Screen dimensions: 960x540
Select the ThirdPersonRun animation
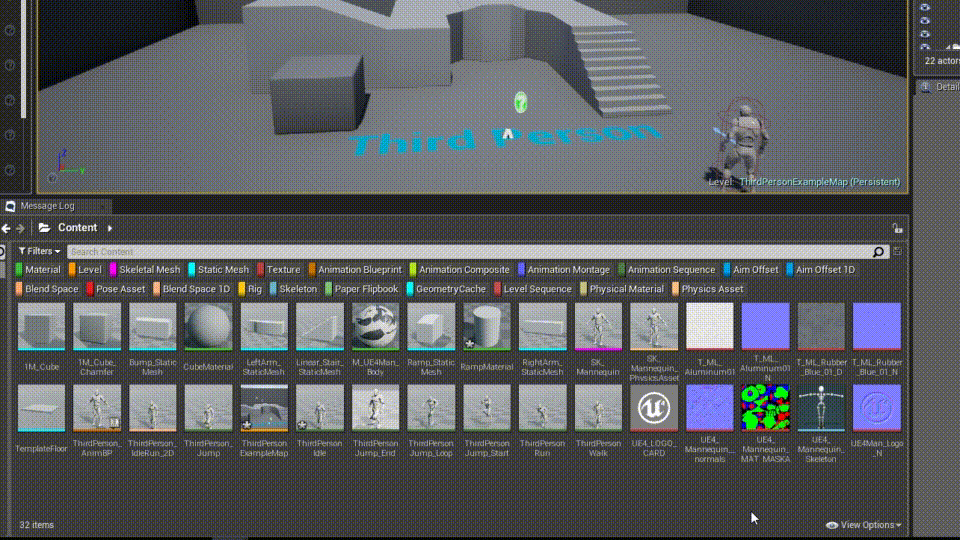542,421
